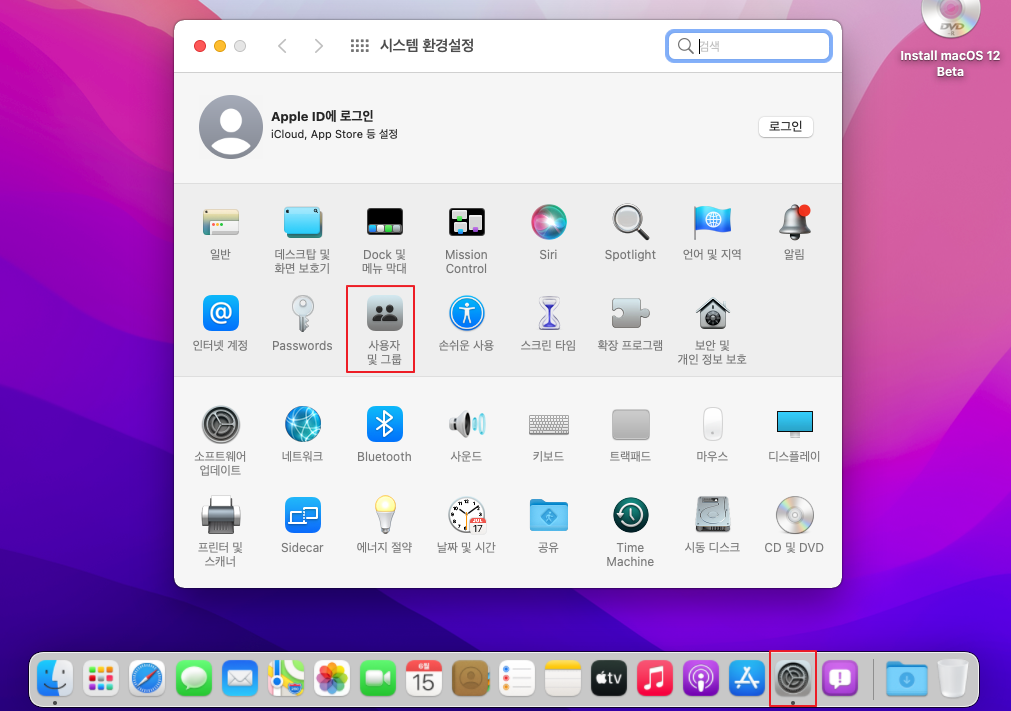Image resolution: width=1011 pixels, height=711 pixels.
Task: Open Mail from the Dock
Action: tap(240, 678)
